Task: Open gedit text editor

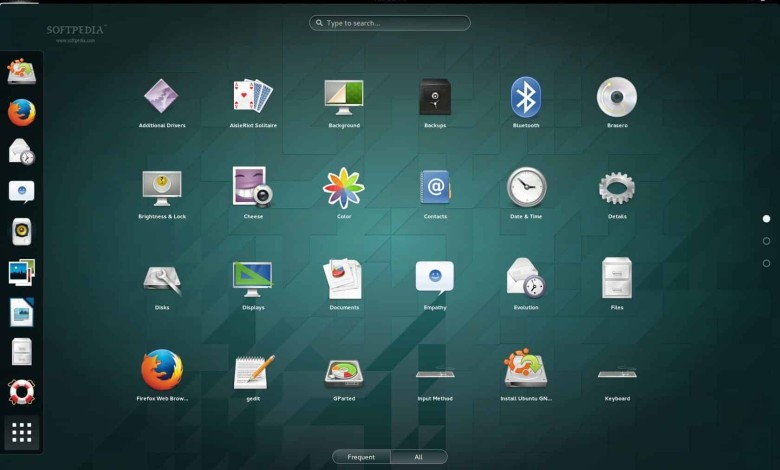Action: coord(254,372)
